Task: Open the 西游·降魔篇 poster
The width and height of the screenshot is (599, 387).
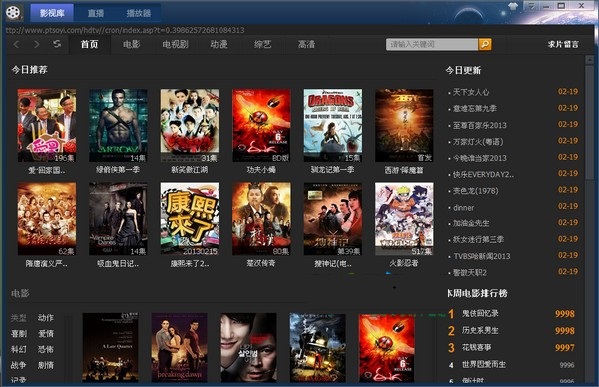Action: tap(404, 126)
